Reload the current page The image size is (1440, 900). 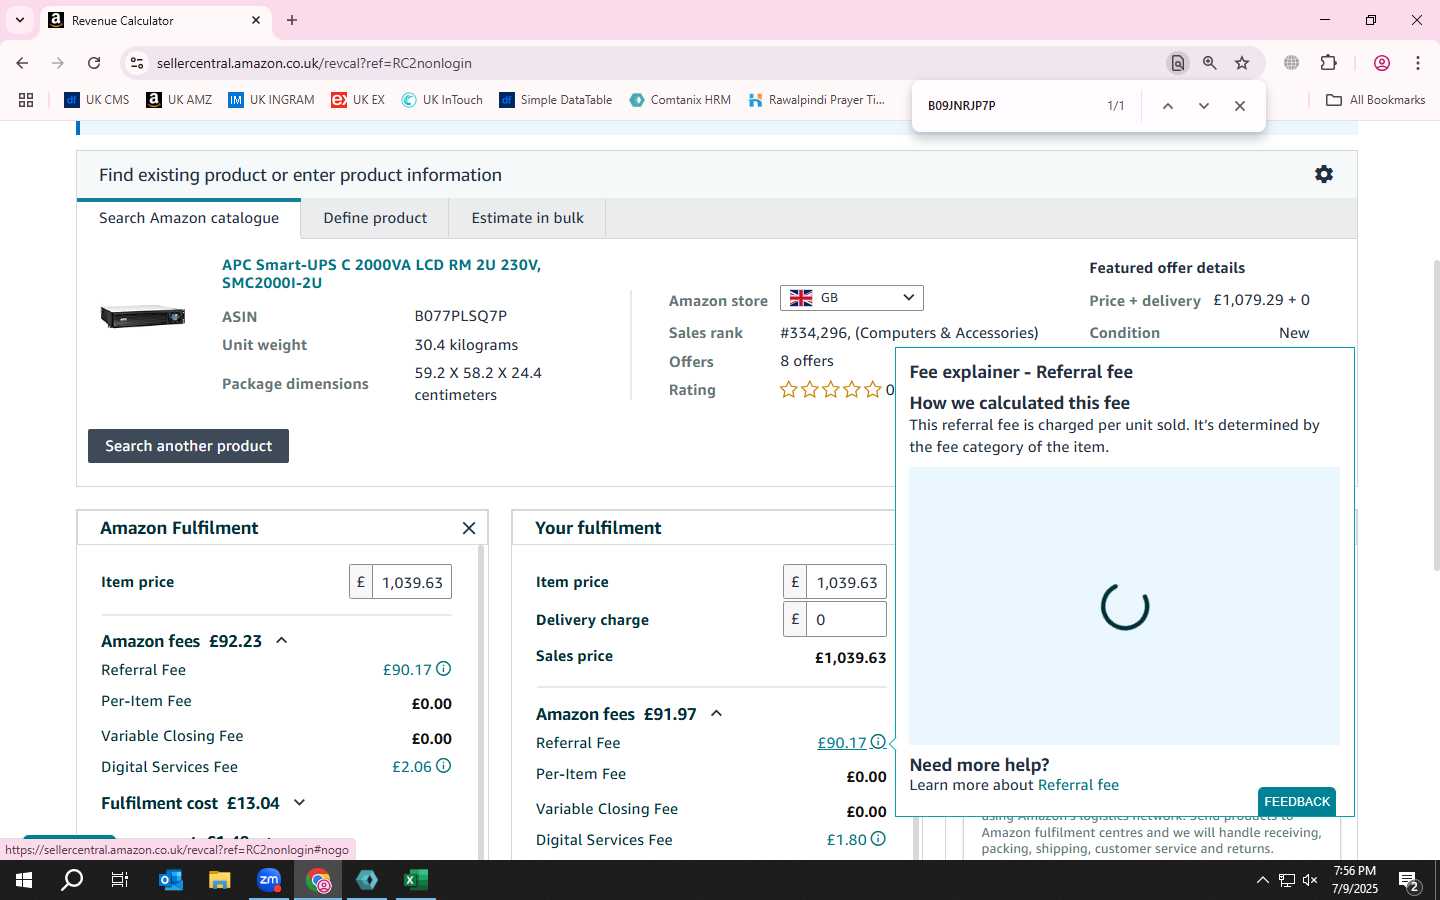point(94,63)
